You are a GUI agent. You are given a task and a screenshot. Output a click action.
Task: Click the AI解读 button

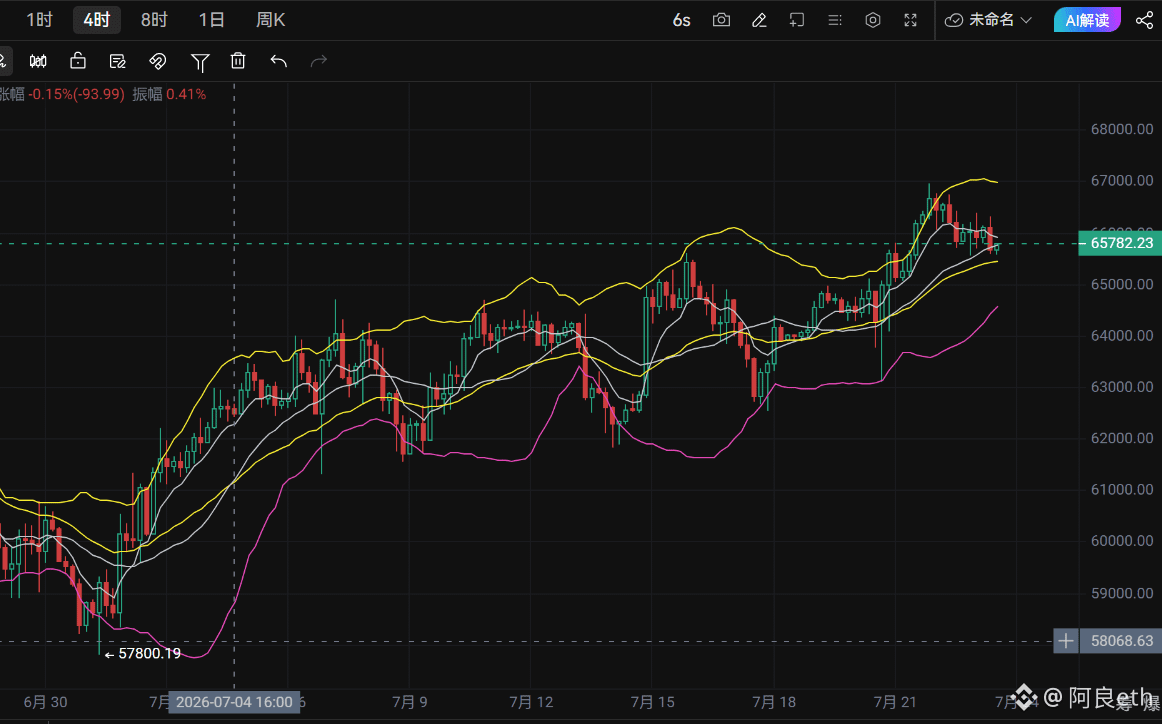pyautogui.click(x=1087, y=20)
